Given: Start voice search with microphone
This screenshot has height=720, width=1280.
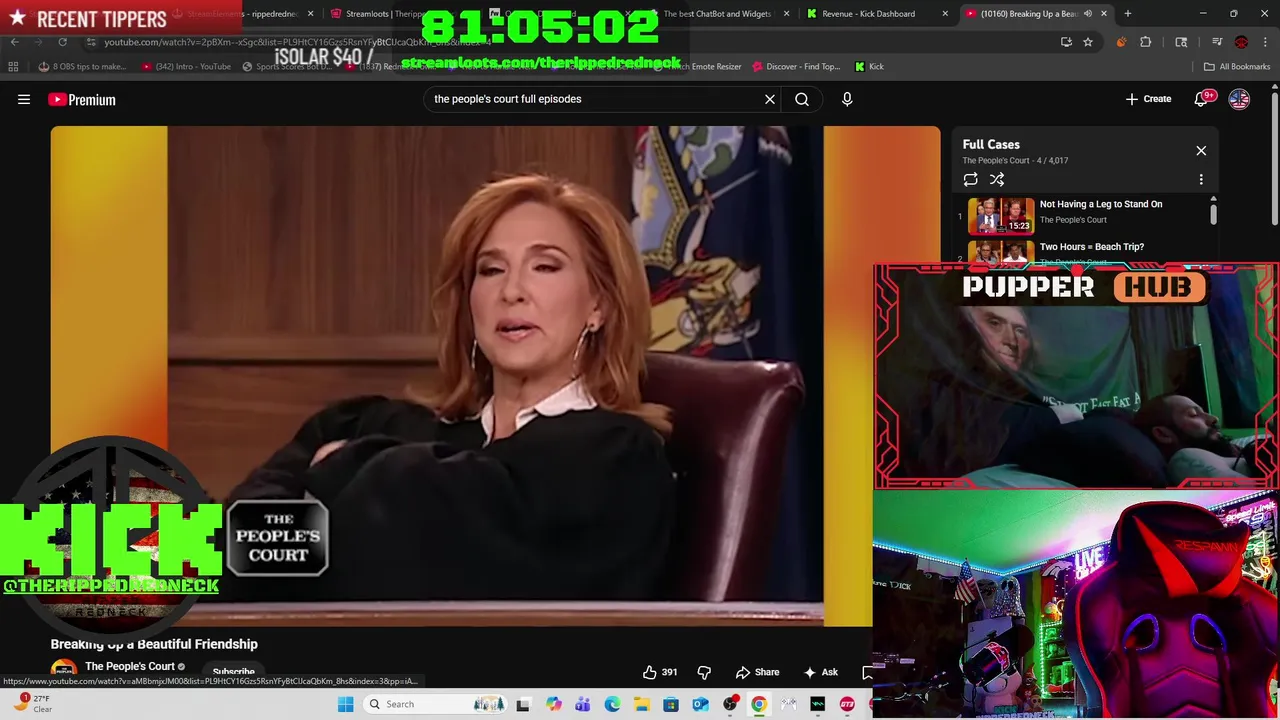Looking at the screenshot, I should click(847, 99).
